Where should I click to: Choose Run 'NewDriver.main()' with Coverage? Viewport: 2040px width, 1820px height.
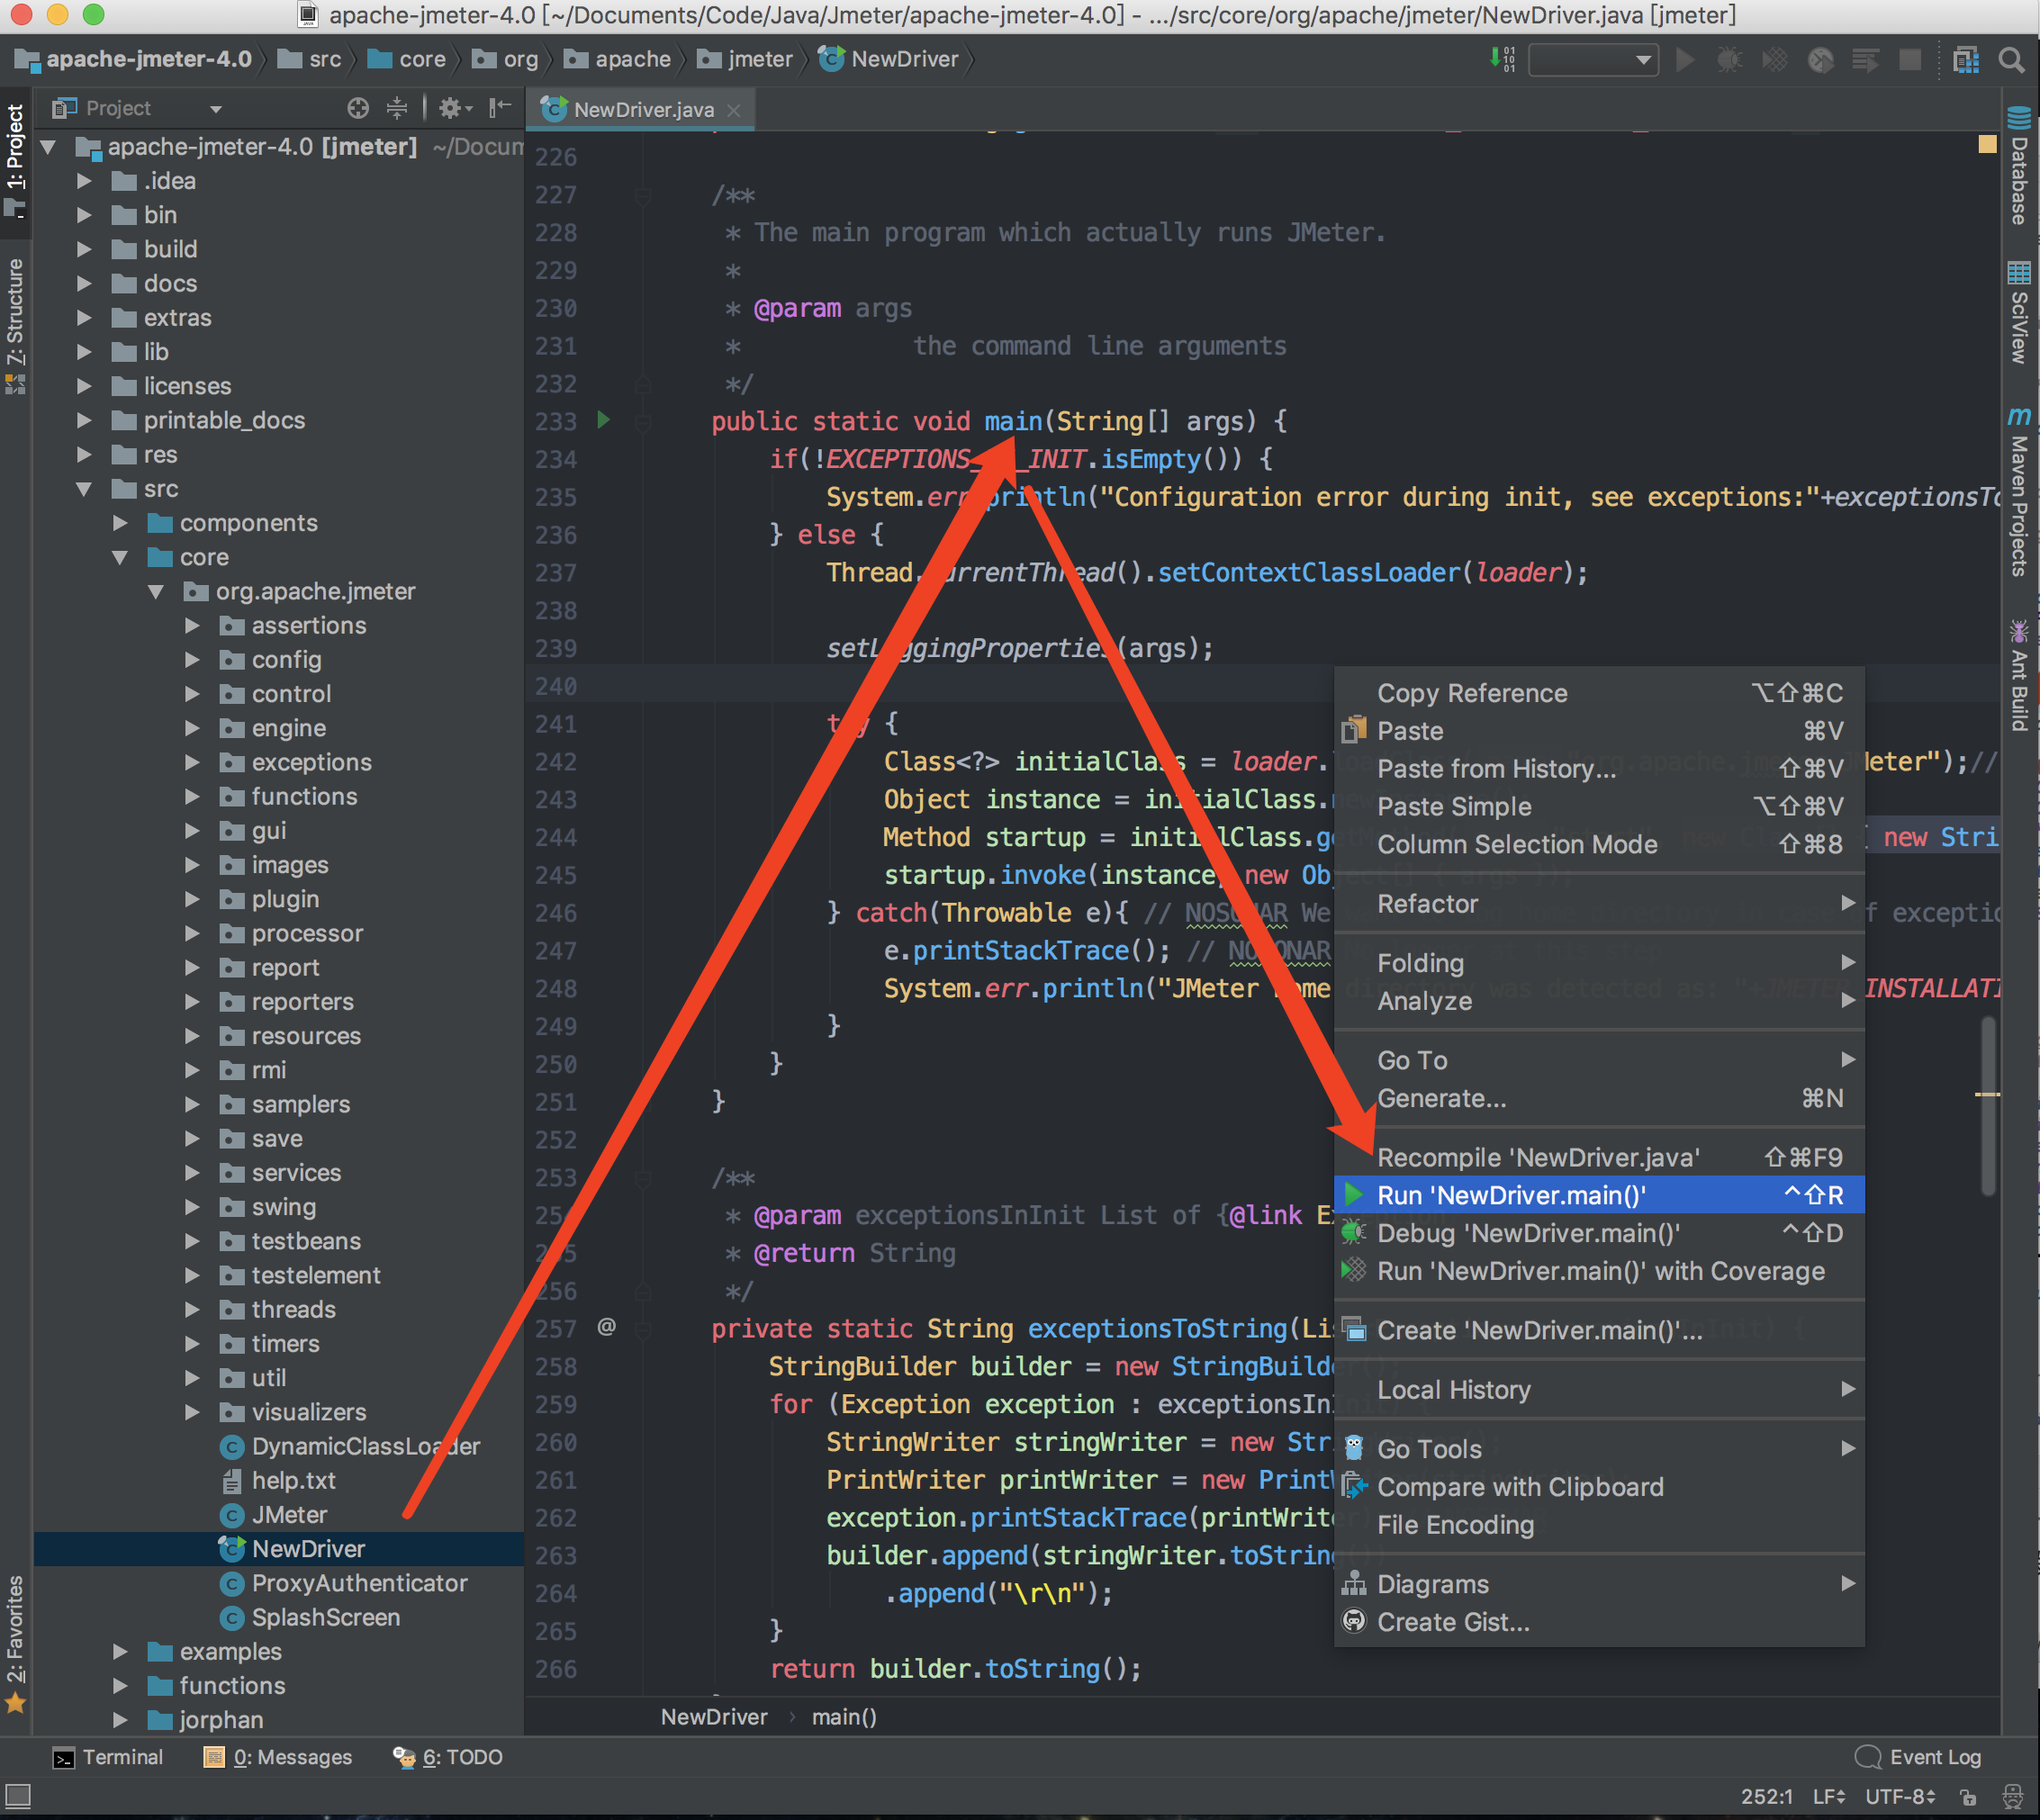1599,1271
